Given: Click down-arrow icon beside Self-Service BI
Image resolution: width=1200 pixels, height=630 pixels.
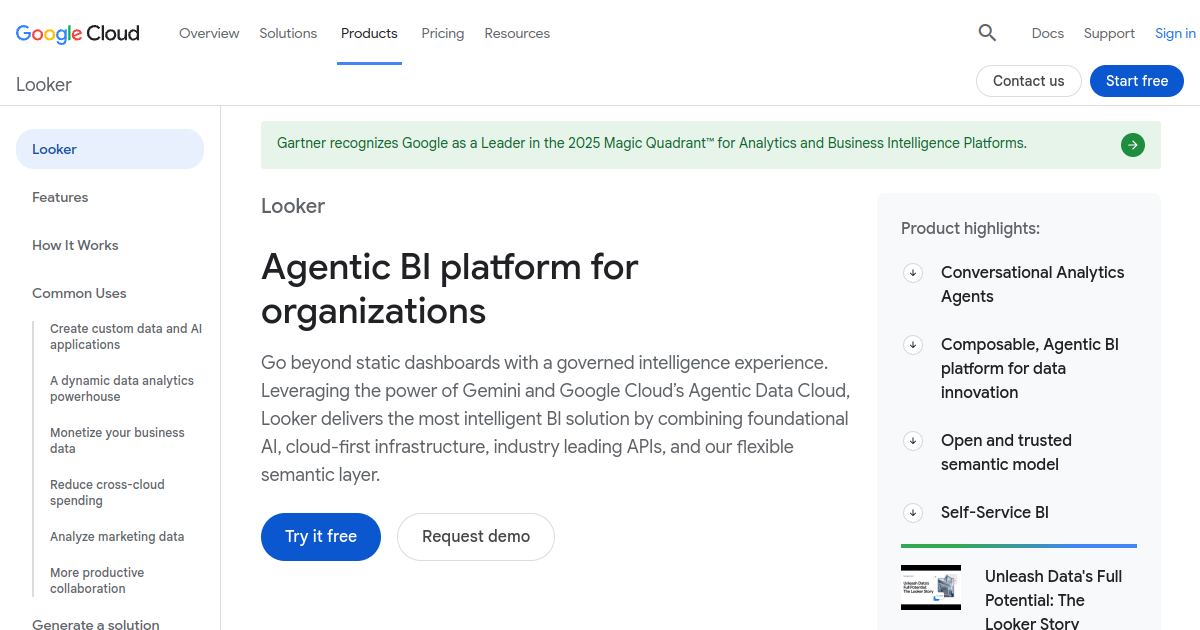Looking at the screenshot, I should click(x=913, y=513).
